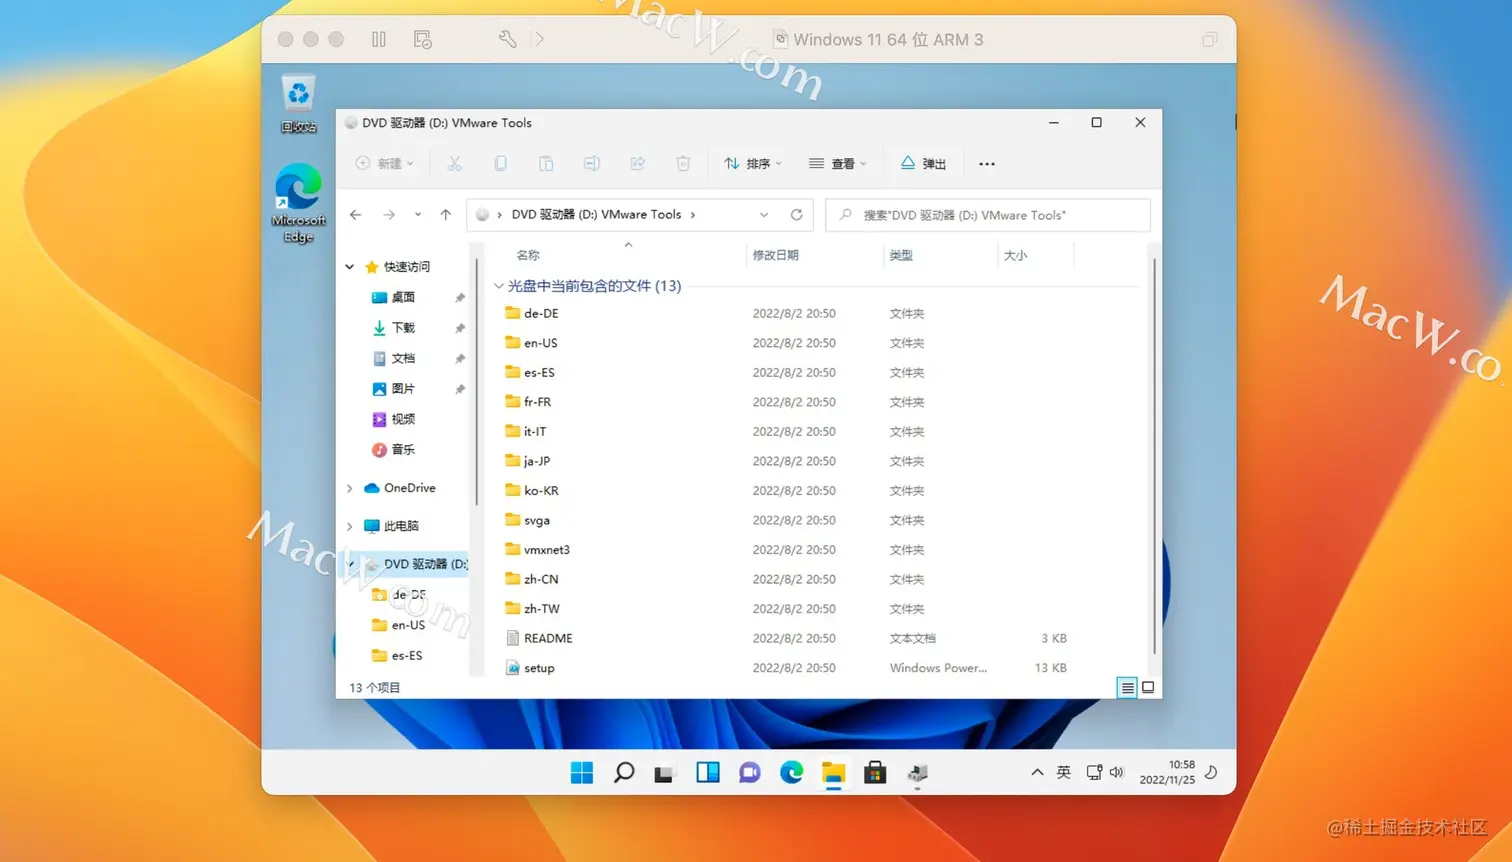Go forward with the right arrow
The image size is (1512, 862).
click(389, 214)
